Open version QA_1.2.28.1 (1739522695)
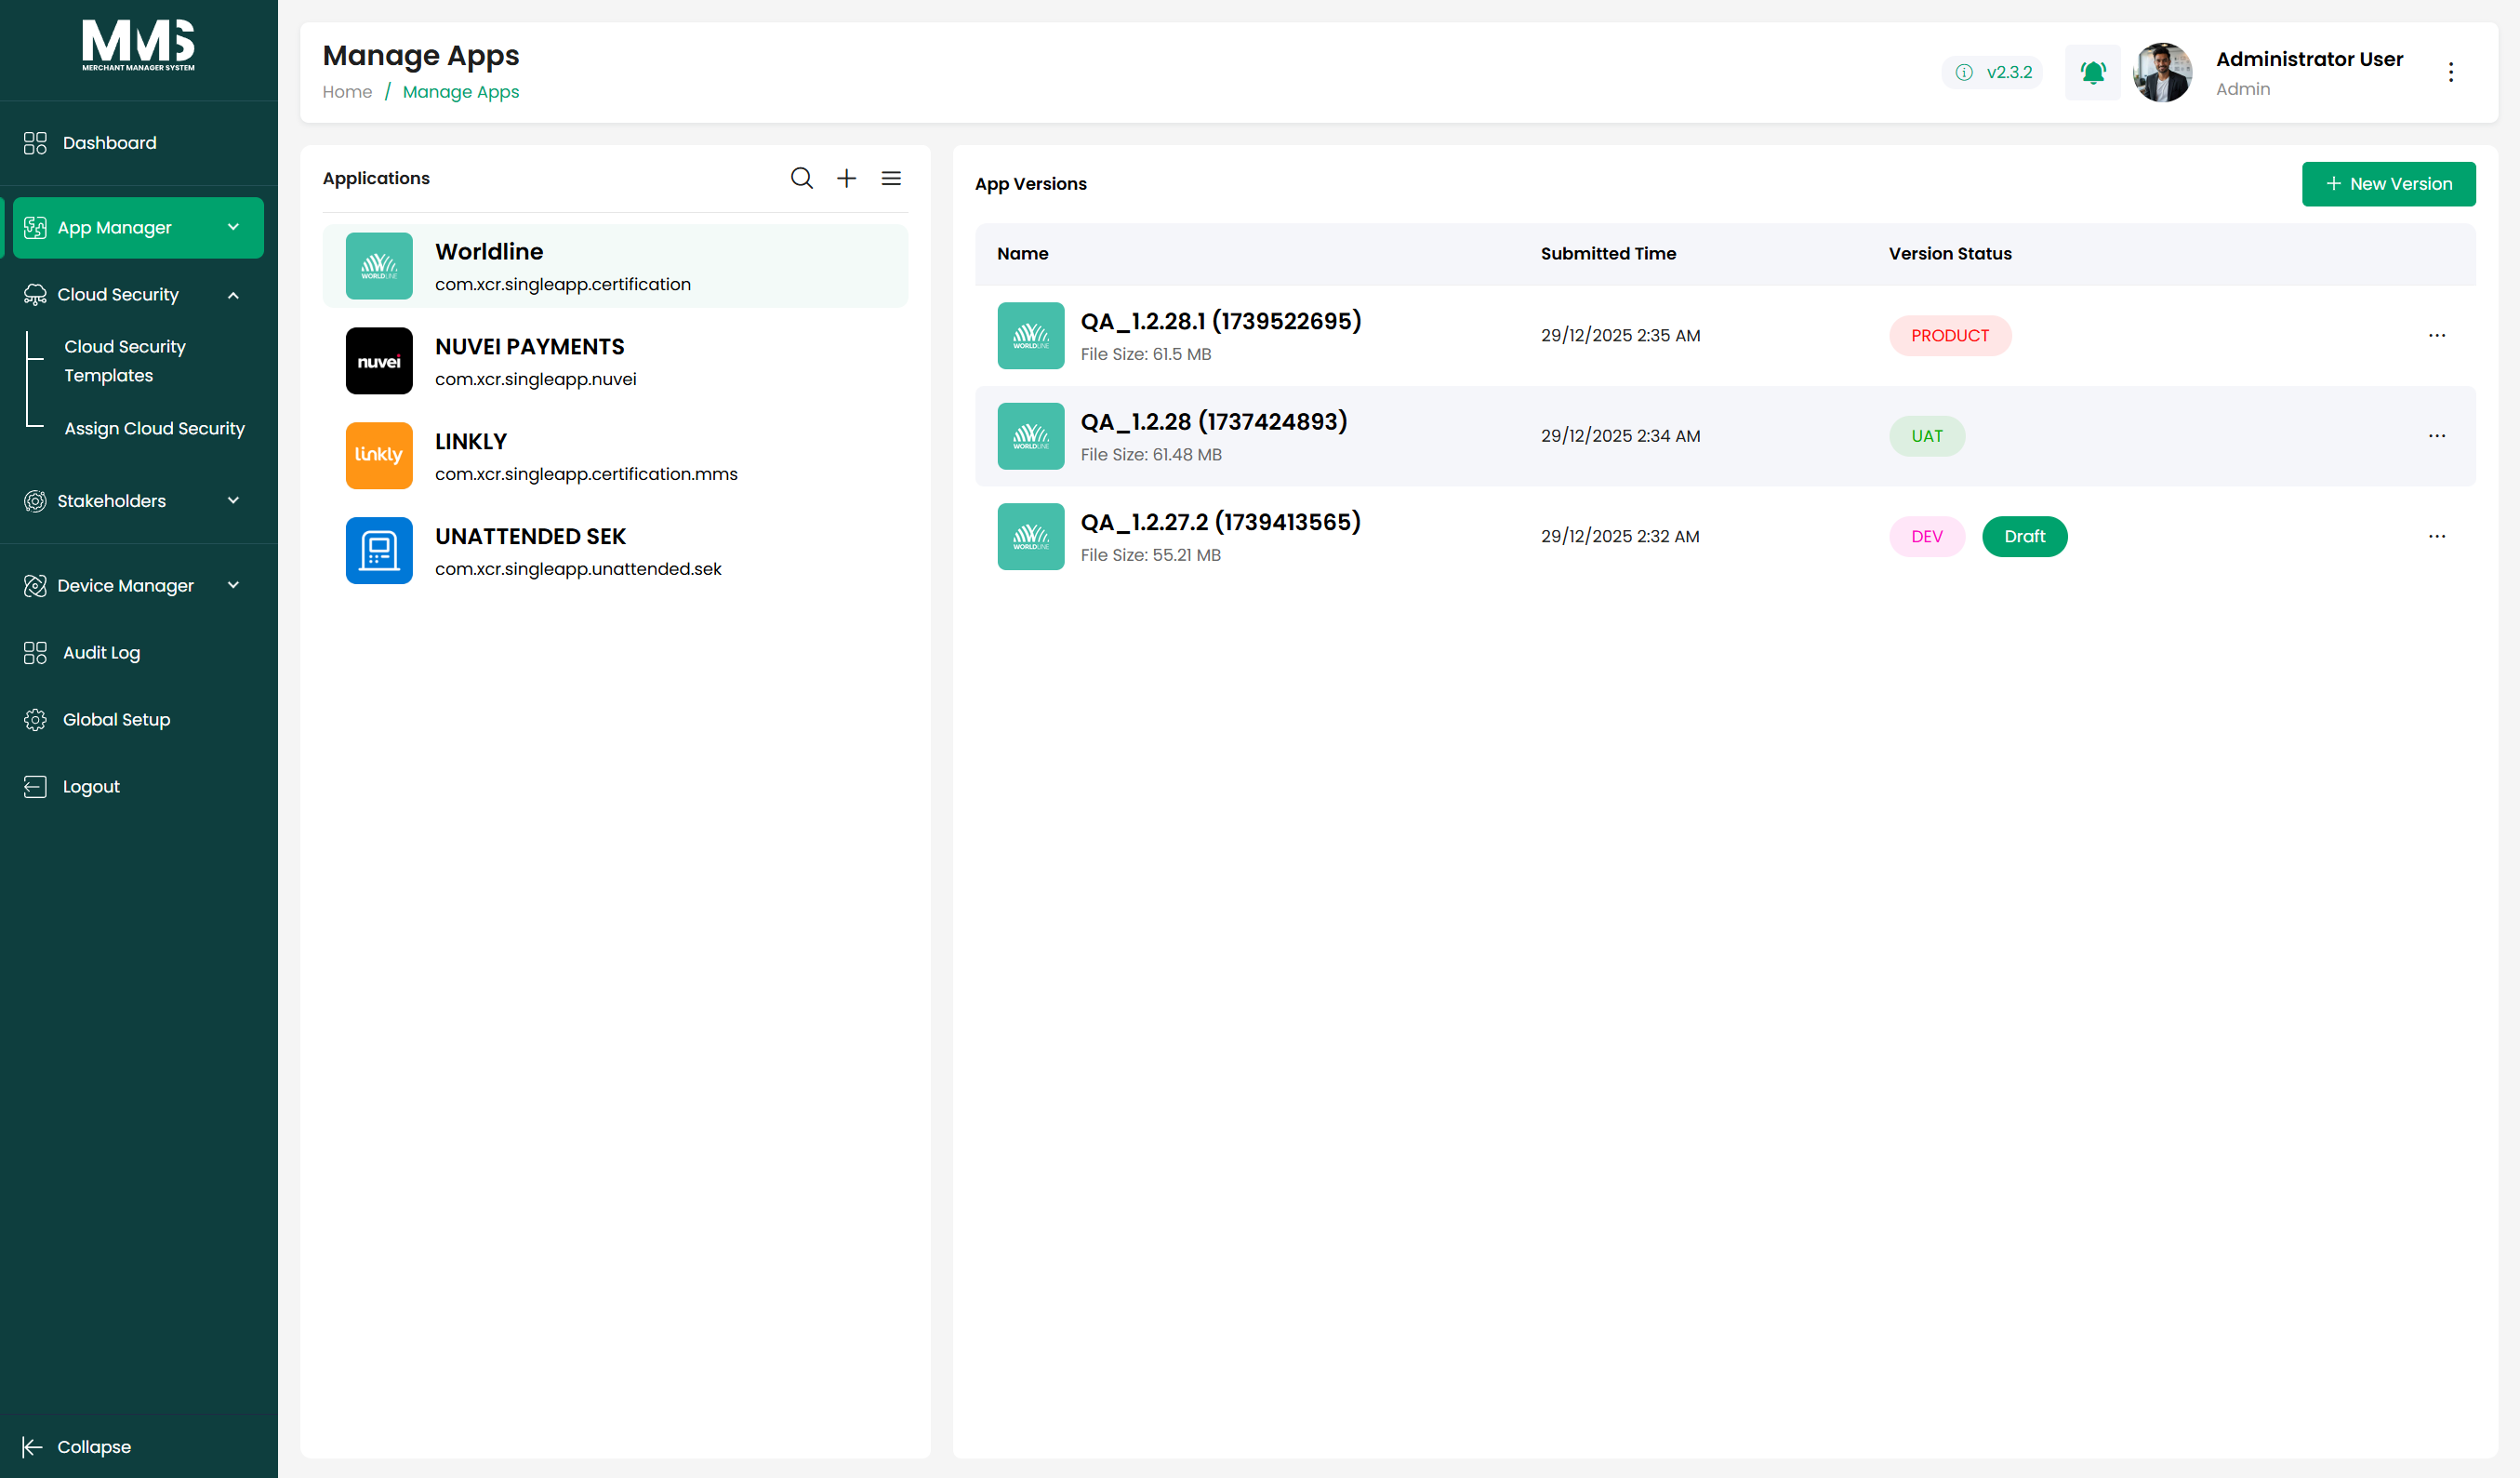 click(1221, 321)
